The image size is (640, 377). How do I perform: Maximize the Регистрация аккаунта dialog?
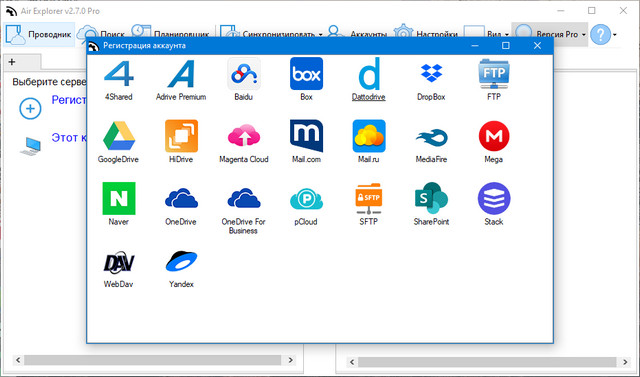[506, 46]
